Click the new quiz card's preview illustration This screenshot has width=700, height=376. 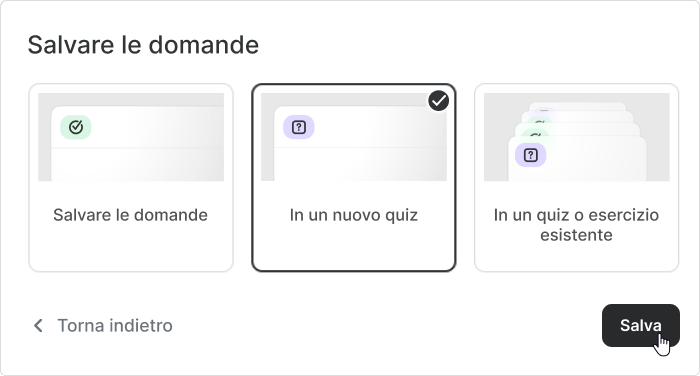click(x=354, y=137)
